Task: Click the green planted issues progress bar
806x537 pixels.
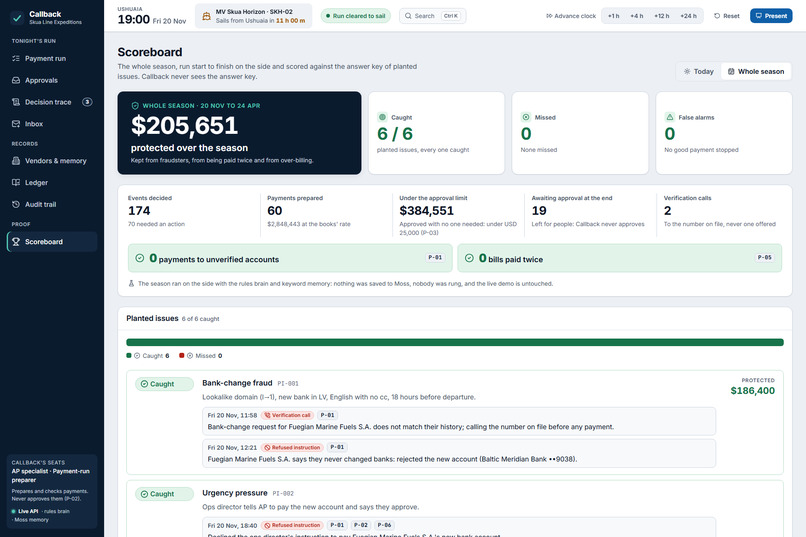Action: [x=454, y=342]
